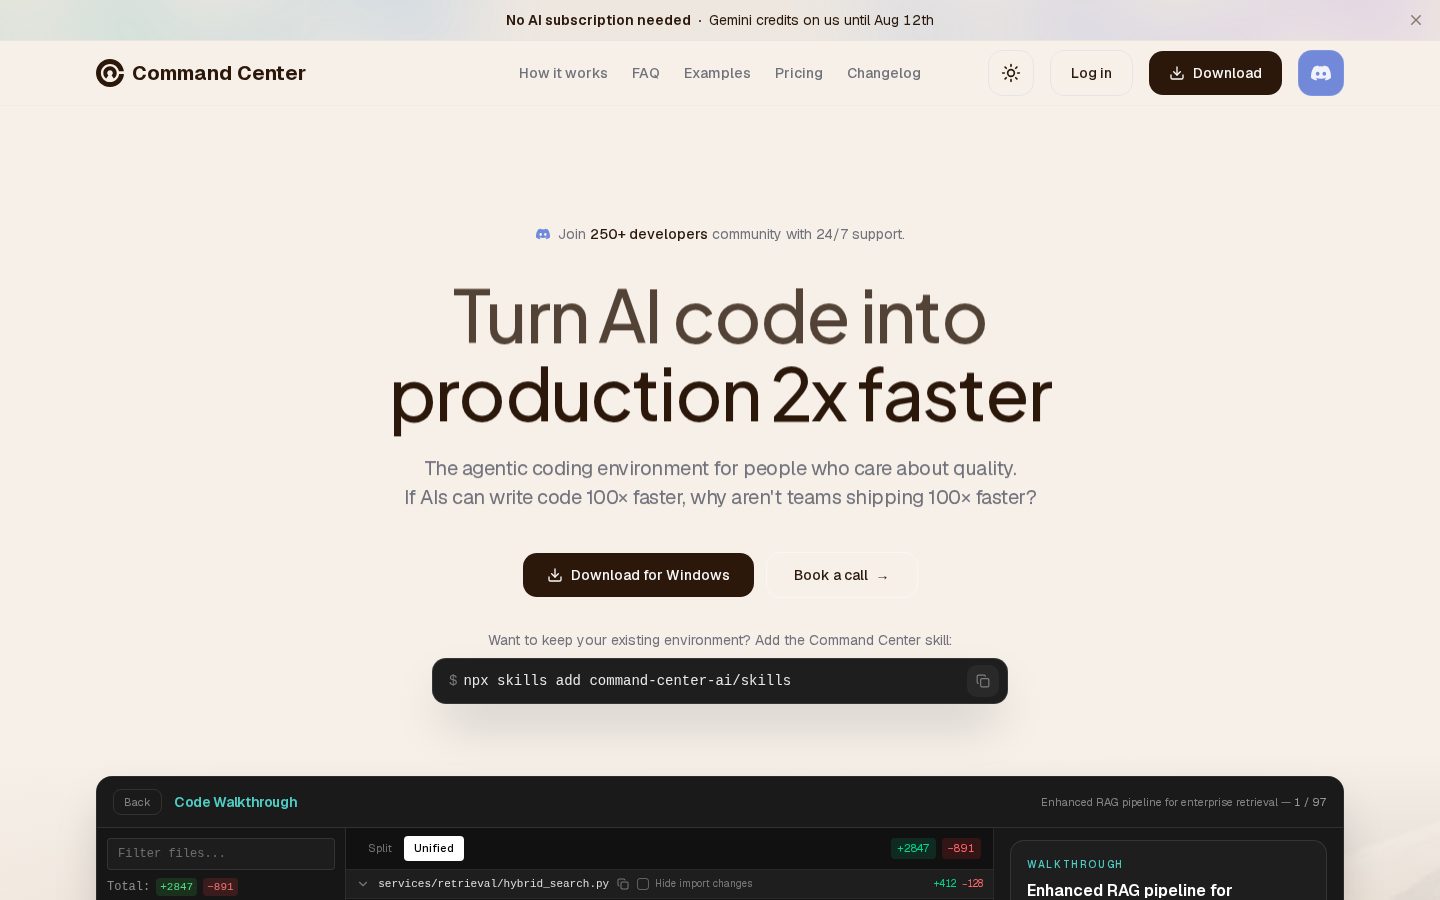Screen dimensions: 1440x900
Task: Copy the hybrid_search.py file path
Action: tap(623, 884)
